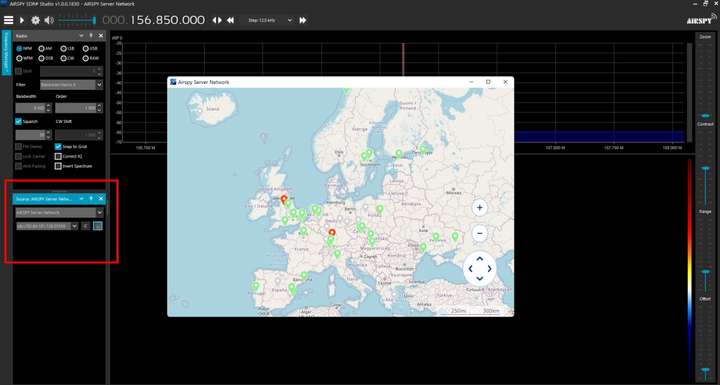This screenshot has height=385, width=720.
Task: Select the USB demodulation mode
Action: [90, 48]
